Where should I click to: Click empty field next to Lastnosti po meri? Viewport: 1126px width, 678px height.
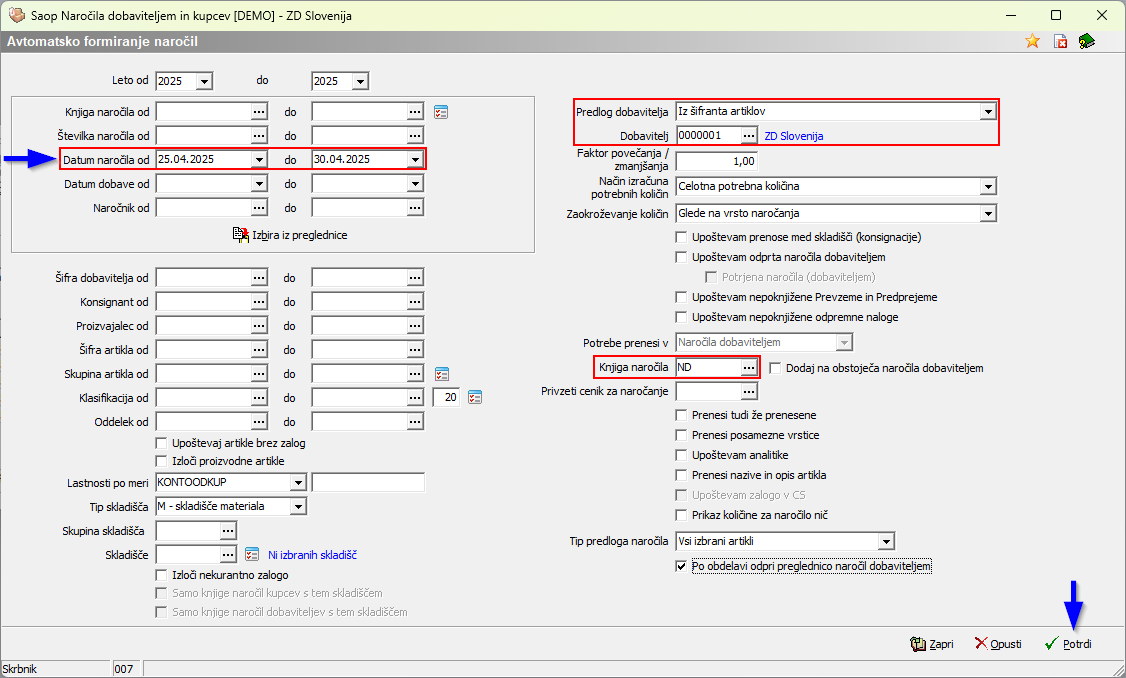click(x=368, y=483)
